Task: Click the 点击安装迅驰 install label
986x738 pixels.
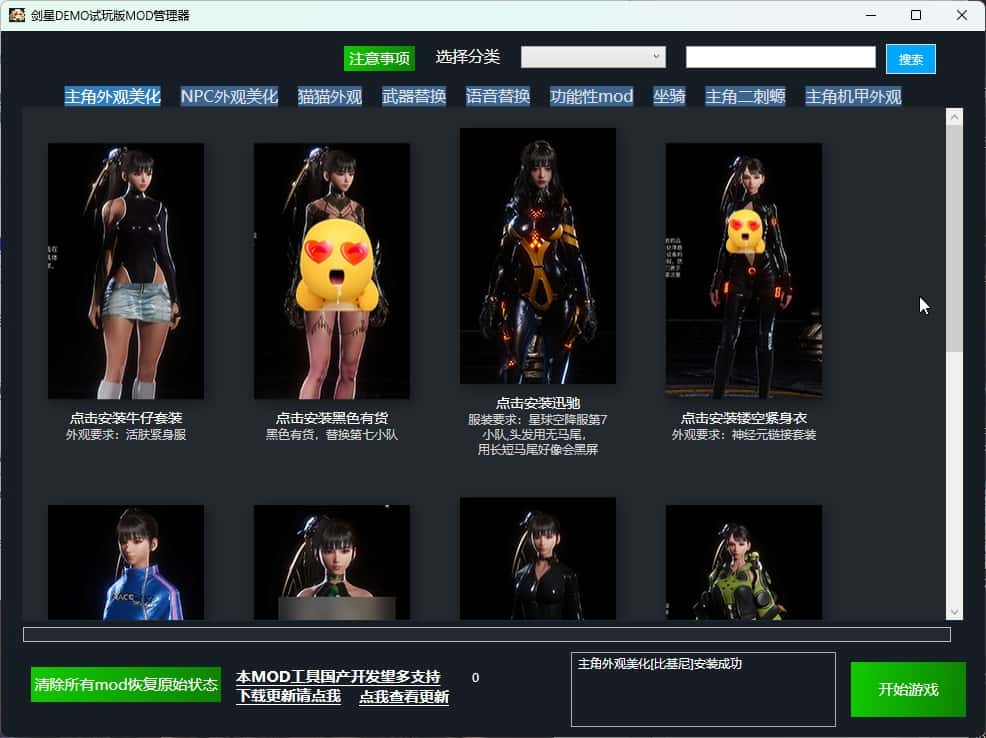Action: point(538,403)
